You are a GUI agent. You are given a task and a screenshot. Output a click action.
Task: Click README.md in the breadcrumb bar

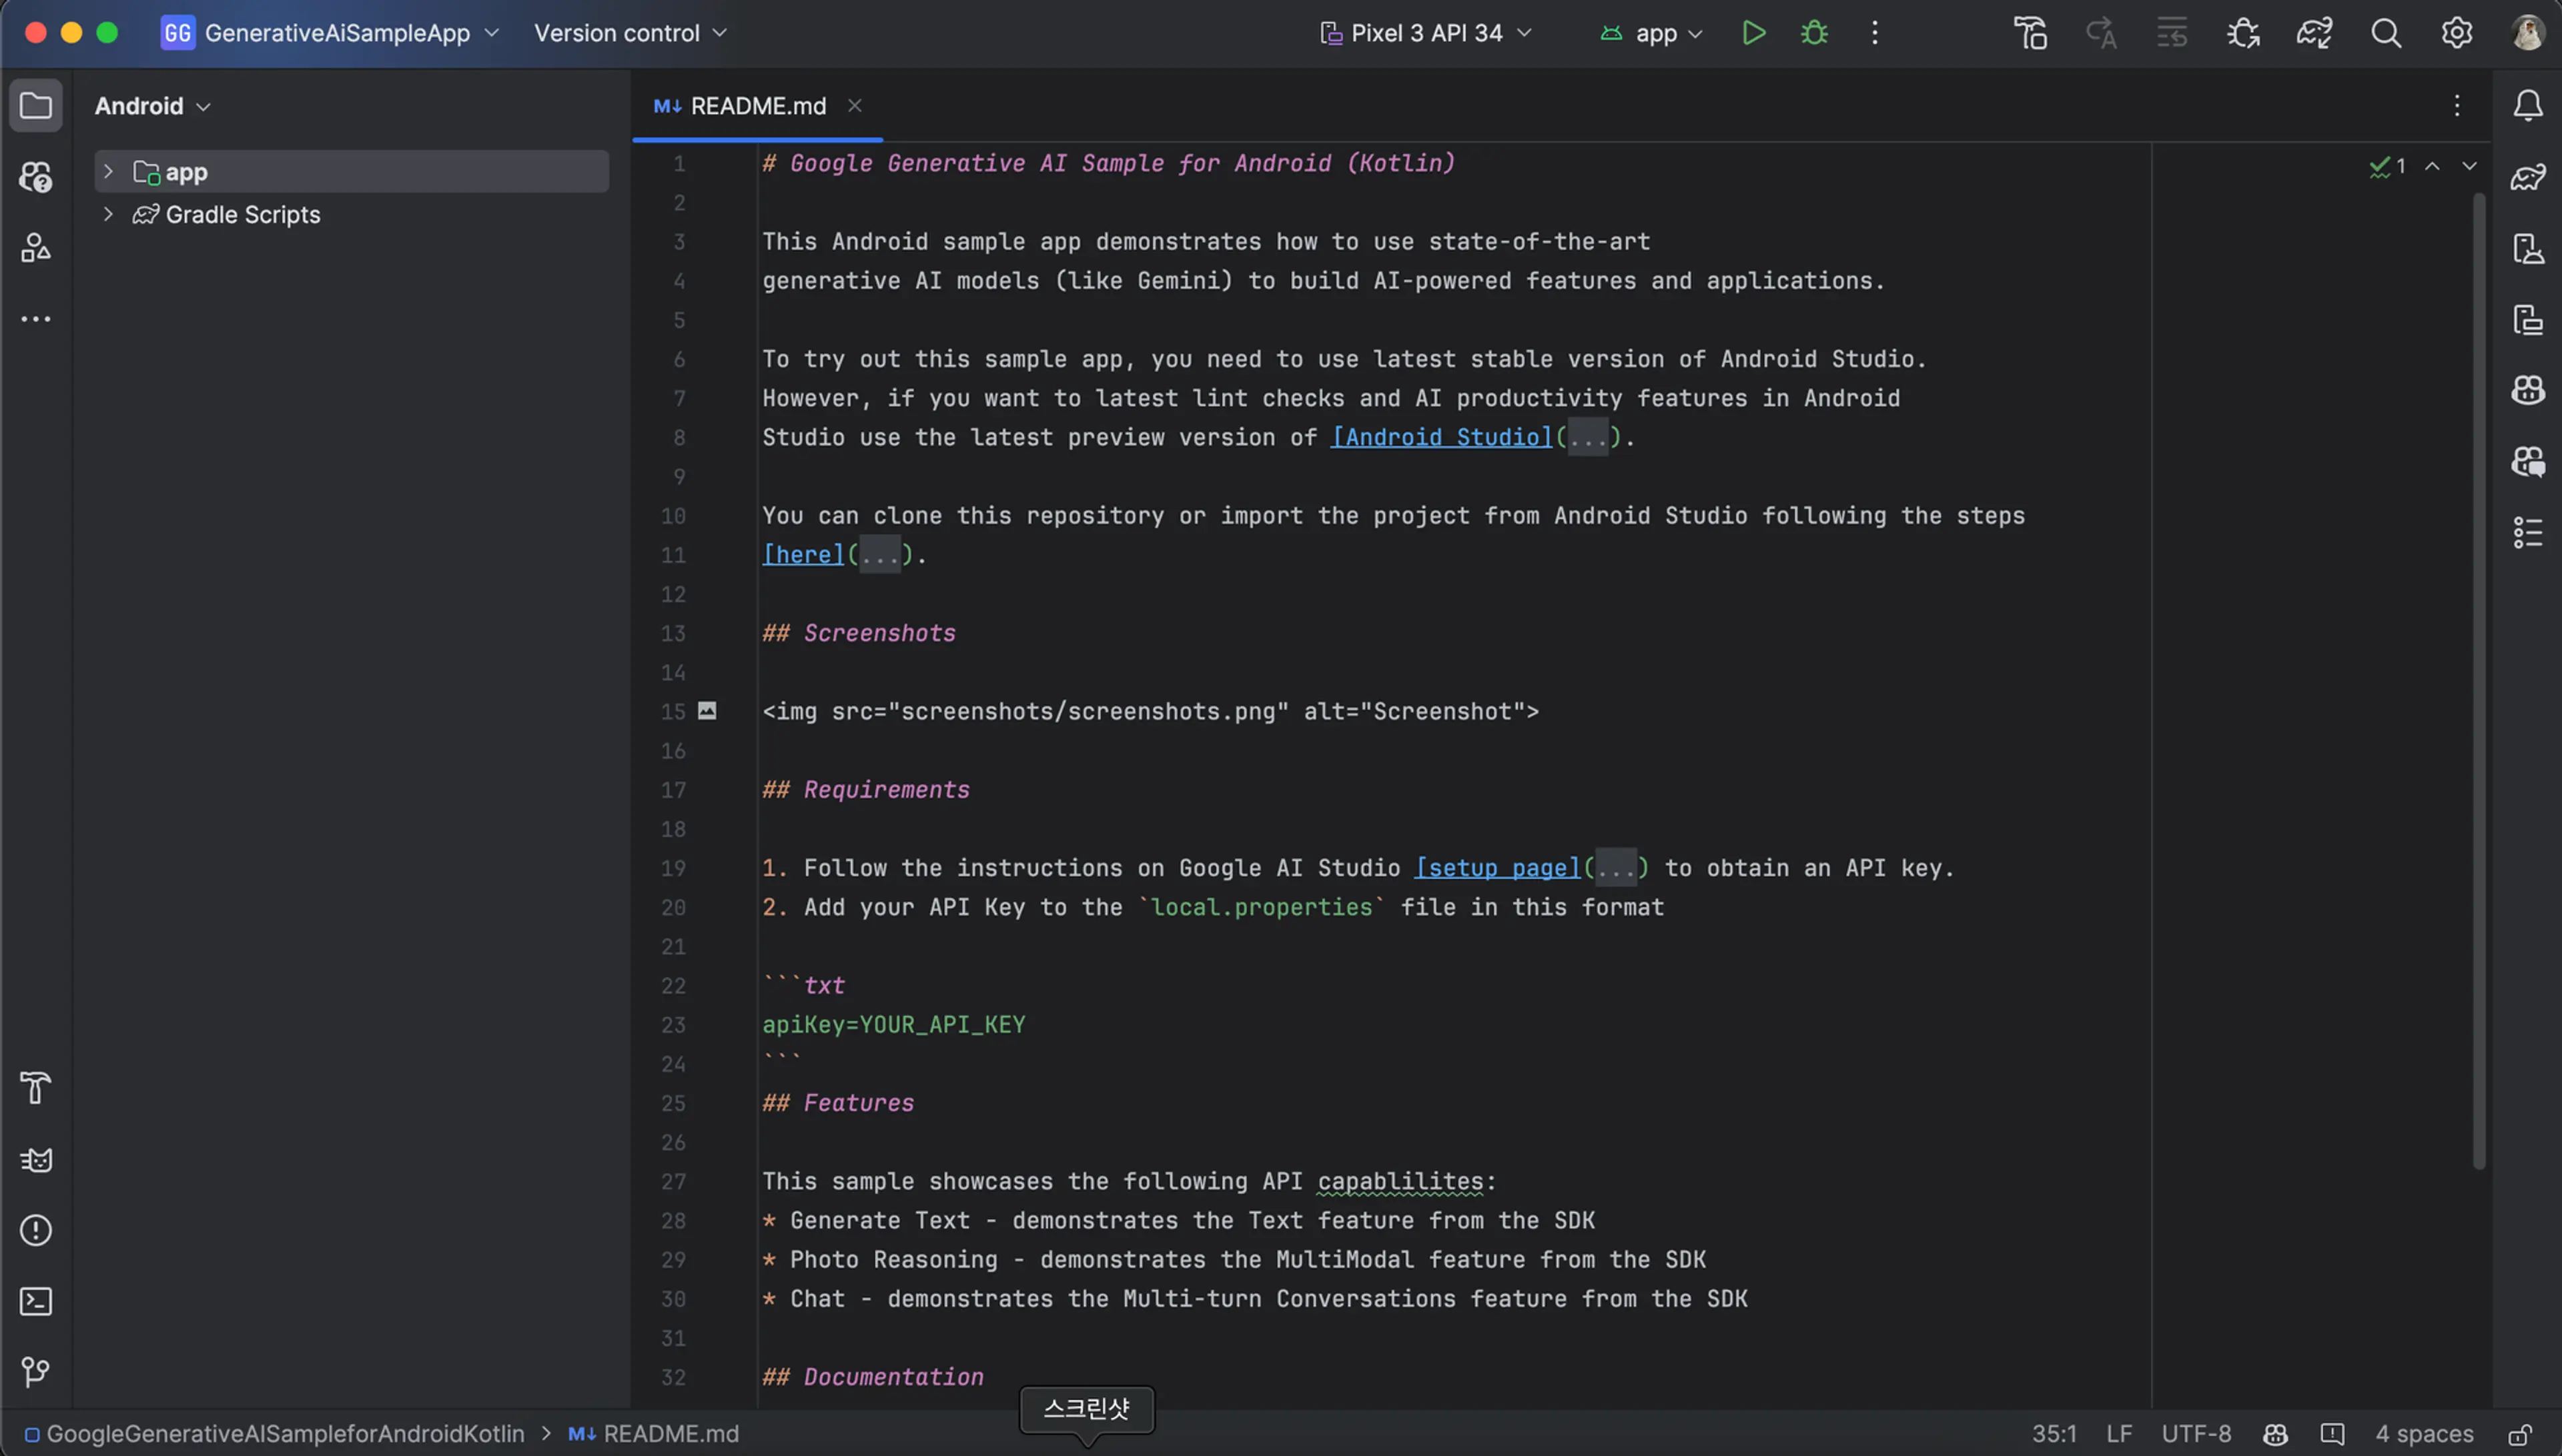654,1434
